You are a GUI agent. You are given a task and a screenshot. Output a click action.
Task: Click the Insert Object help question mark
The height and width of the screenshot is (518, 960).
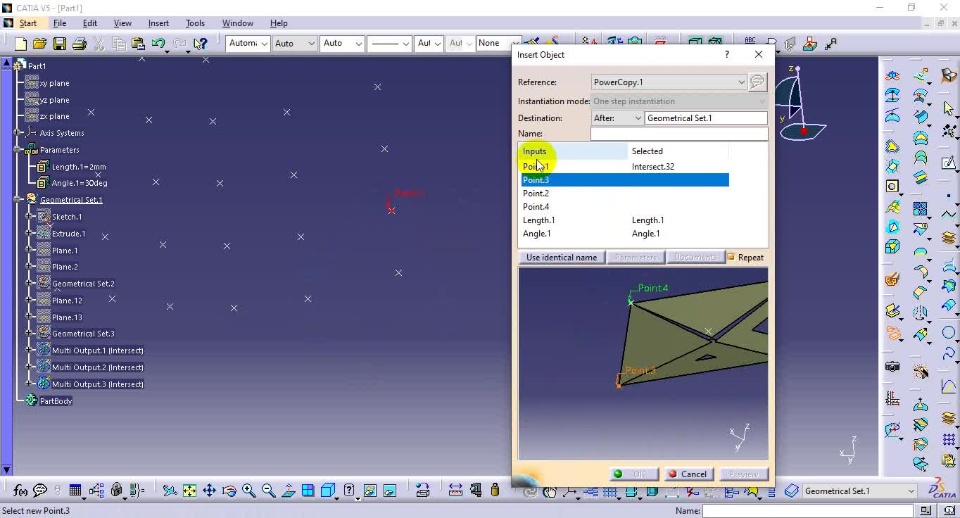pyautogui.click(x=727, y=54)
